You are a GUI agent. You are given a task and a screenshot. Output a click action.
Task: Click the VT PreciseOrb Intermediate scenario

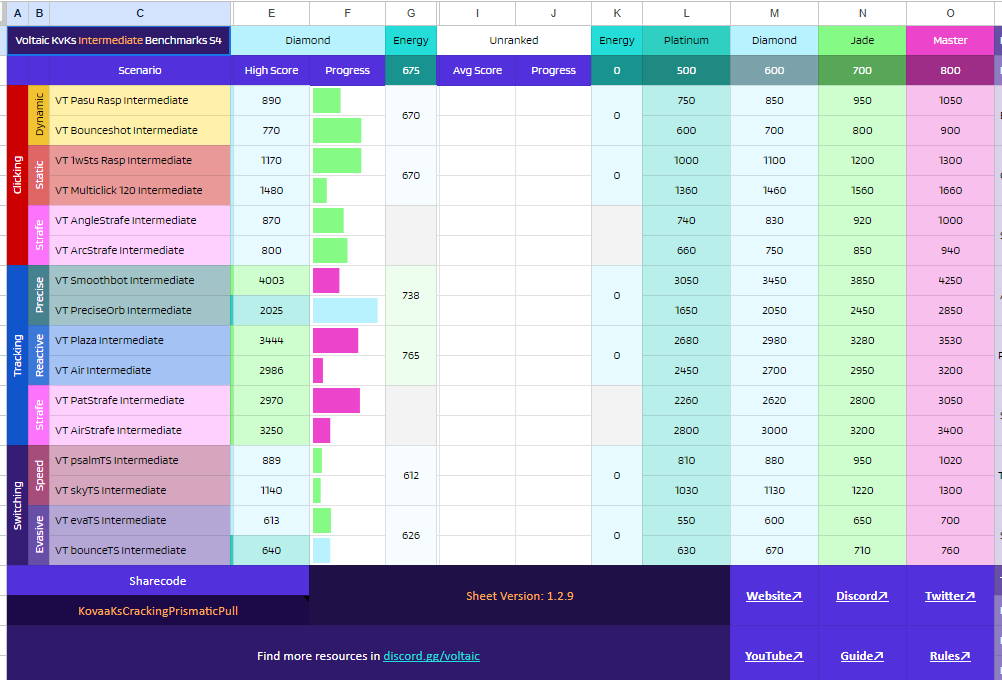click(140, 311)
